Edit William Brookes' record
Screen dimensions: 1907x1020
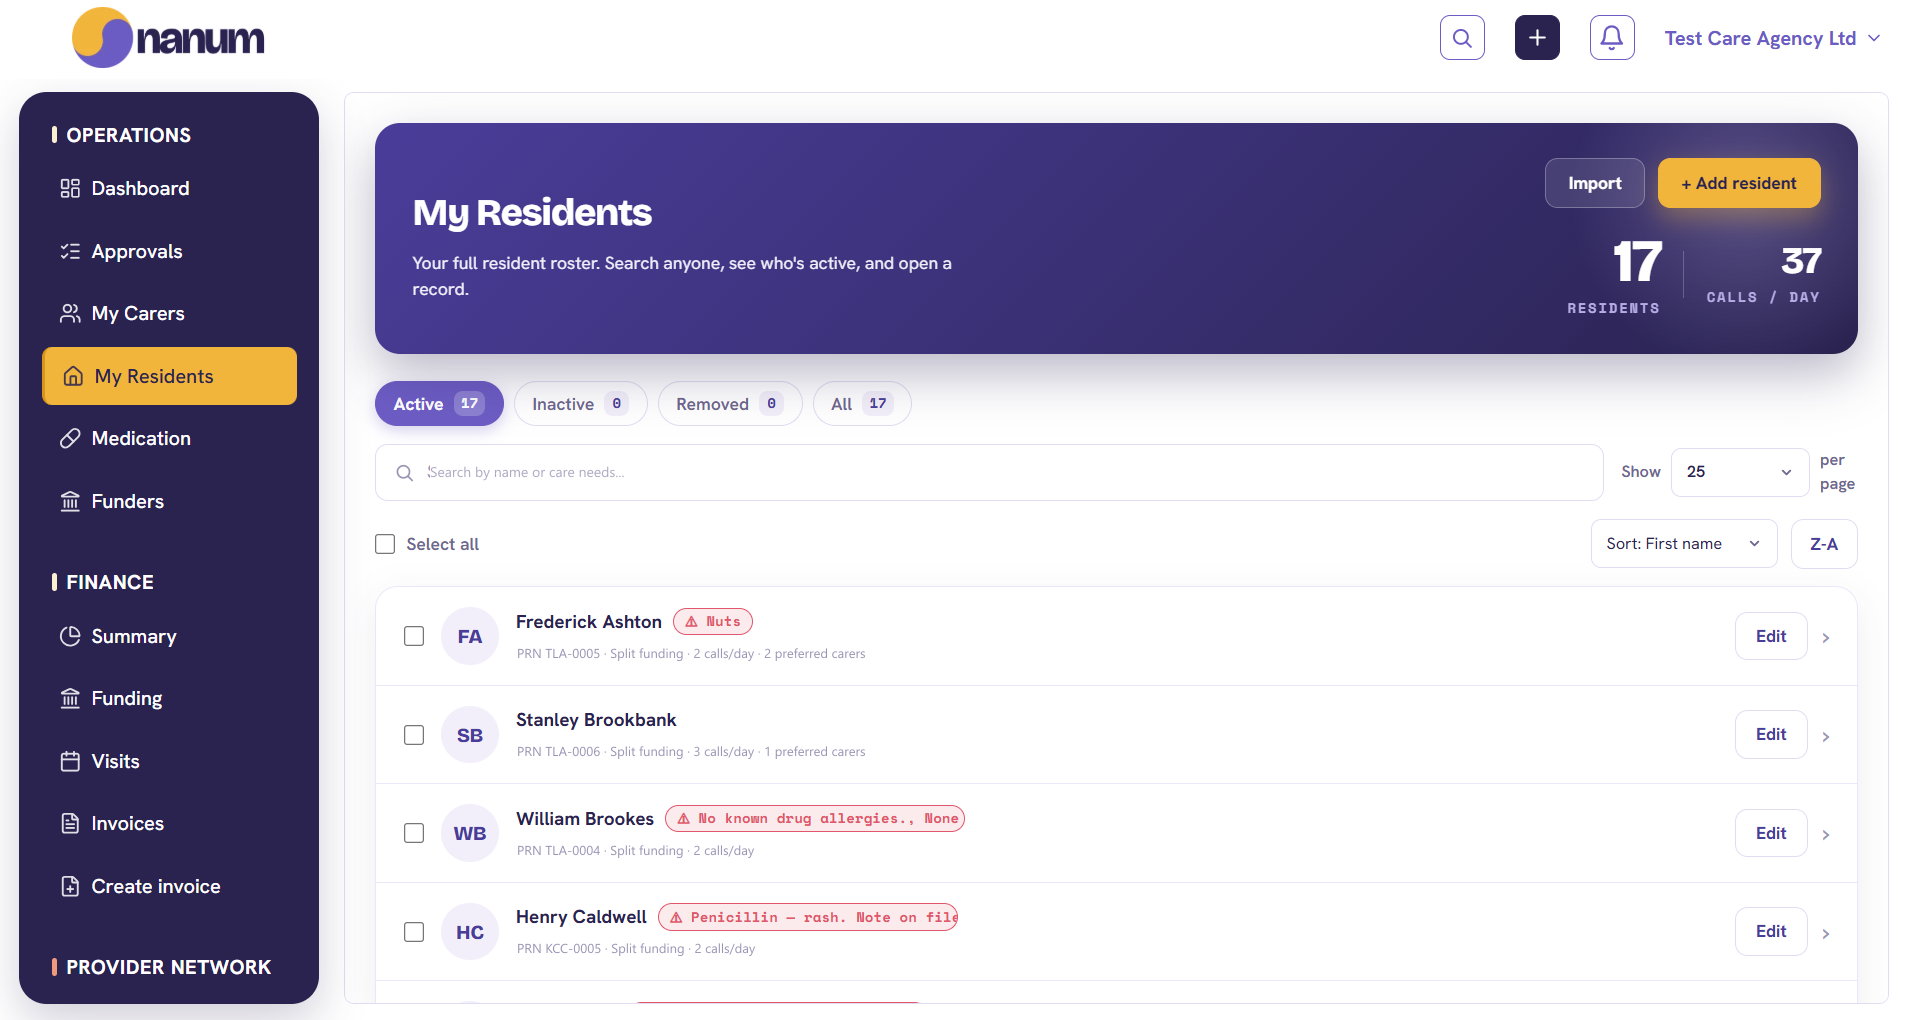tap(1771, 833)
